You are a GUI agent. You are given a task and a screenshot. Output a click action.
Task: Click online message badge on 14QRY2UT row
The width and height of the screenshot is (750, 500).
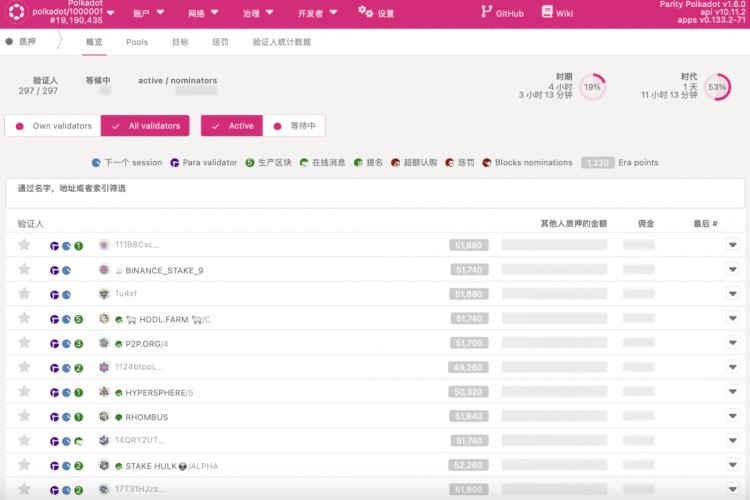click(78, 441)
